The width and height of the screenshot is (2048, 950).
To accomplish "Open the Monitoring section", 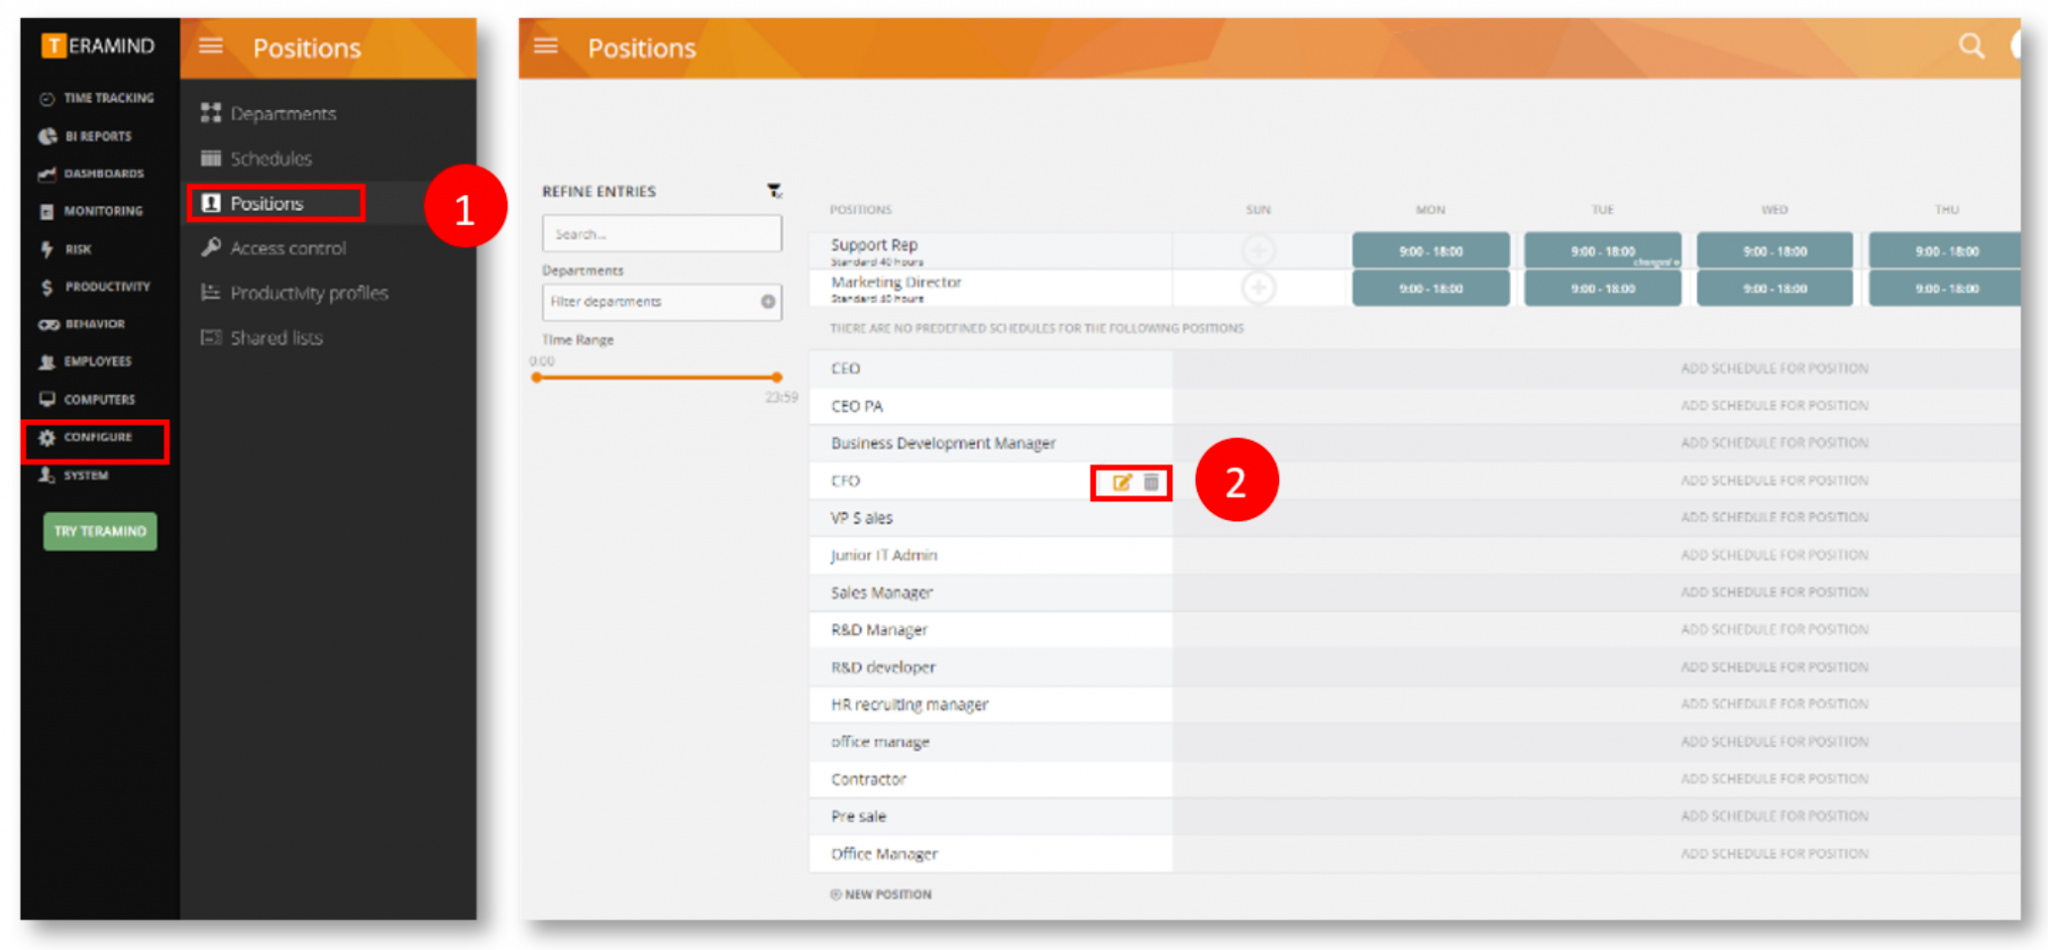I will [x=48, y=210].
